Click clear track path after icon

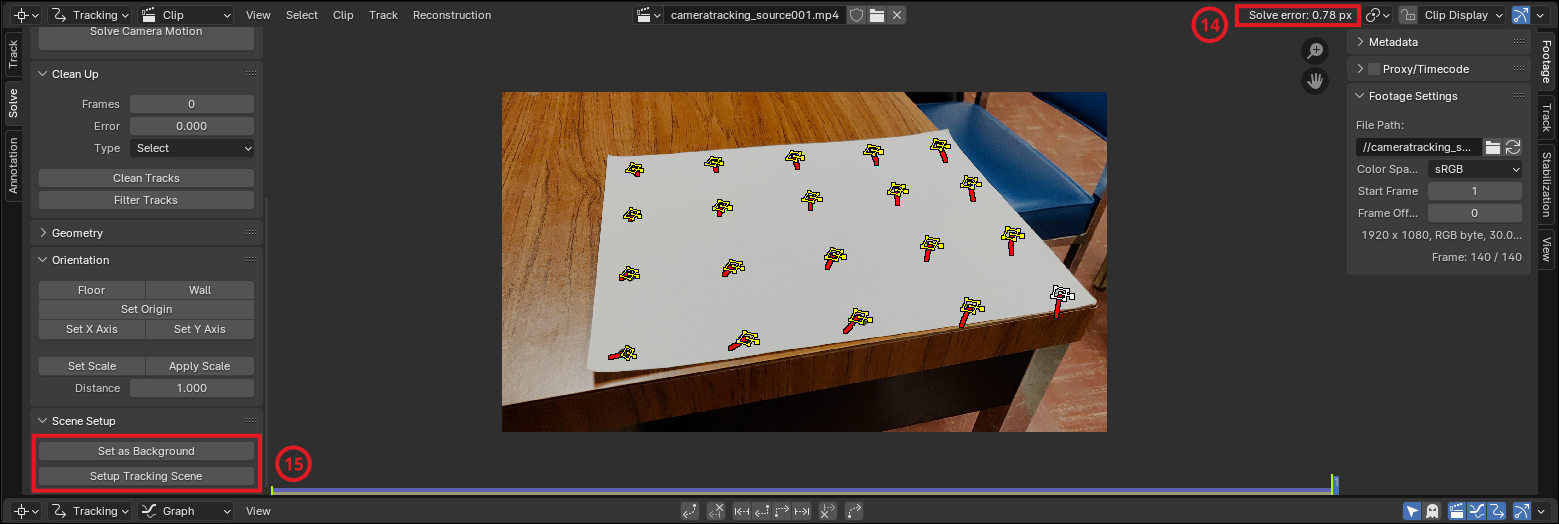(828, 511)
